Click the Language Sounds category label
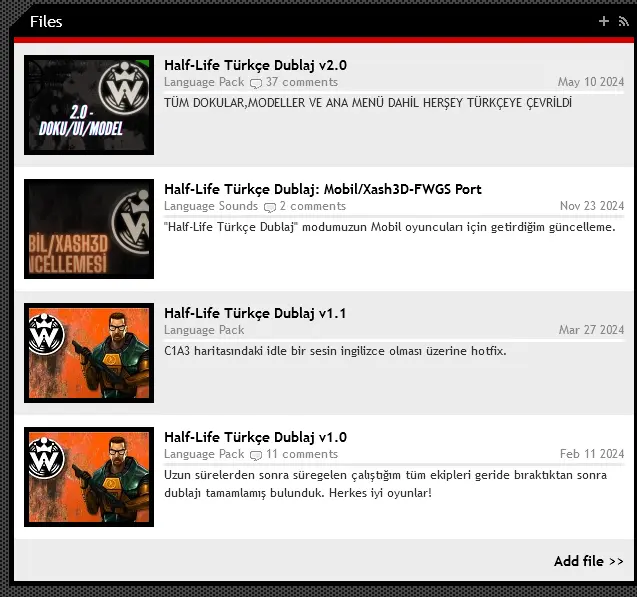 pyautogui.click(x=211, y=206)
